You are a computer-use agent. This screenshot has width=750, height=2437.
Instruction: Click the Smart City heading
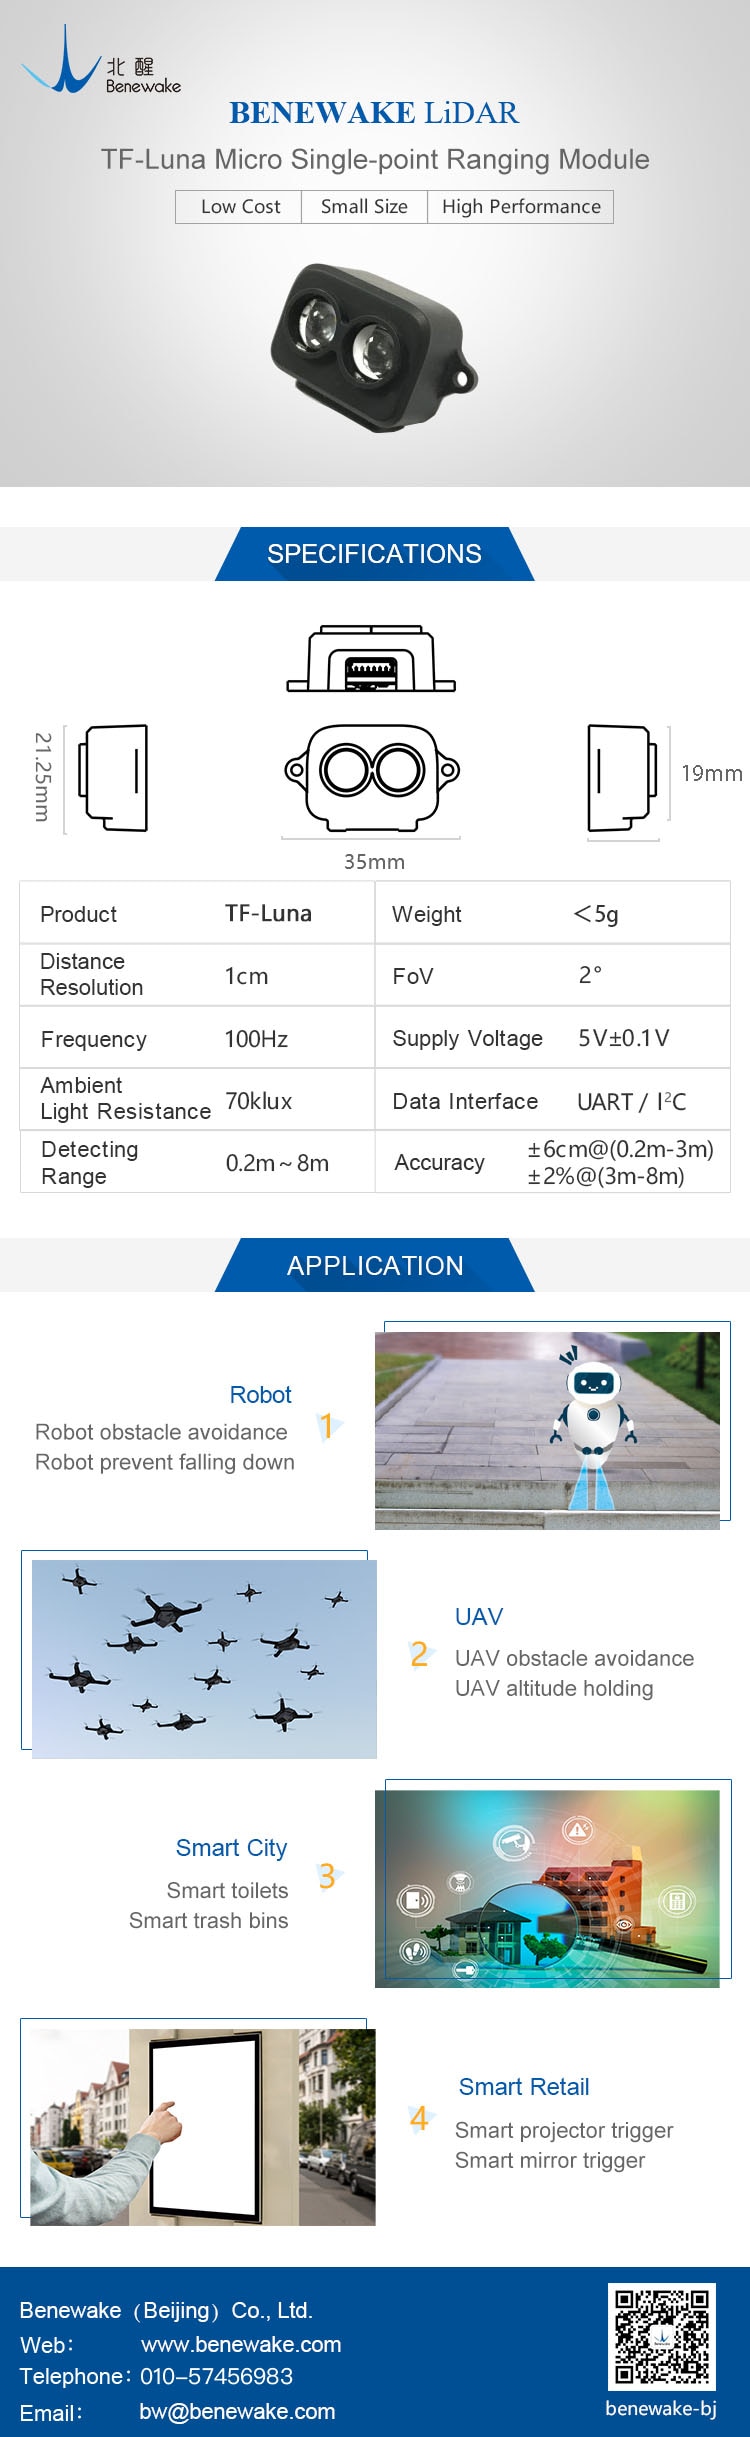pyautogui.click(x=231, y=1848)
